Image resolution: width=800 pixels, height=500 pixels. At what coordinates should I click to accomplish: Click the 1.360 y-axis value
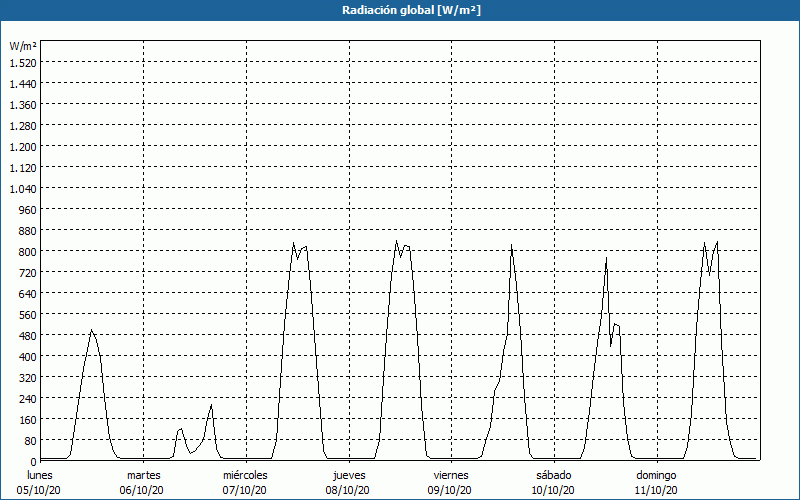click(23, 105)
